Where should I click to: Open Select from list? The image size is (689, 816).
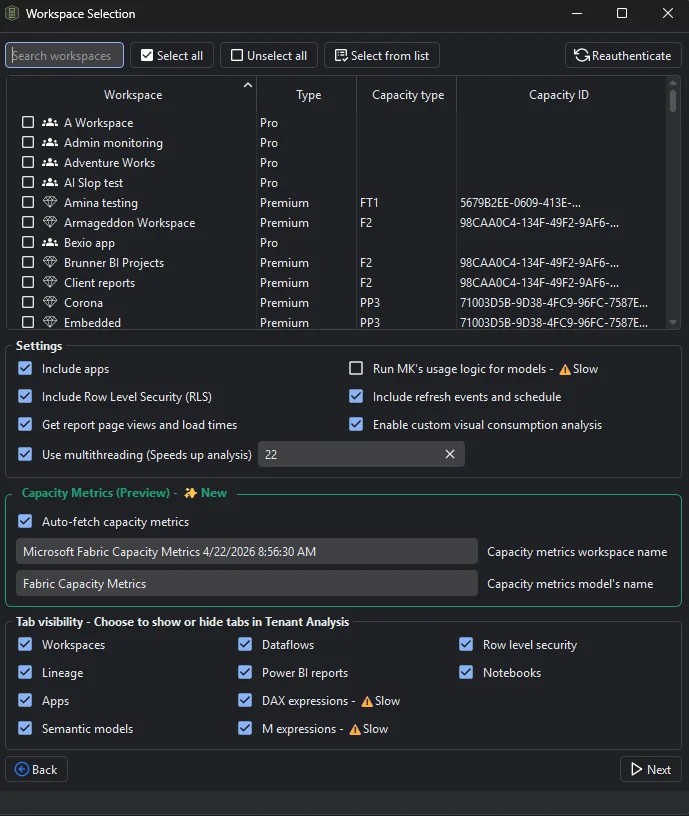point(382,55)
